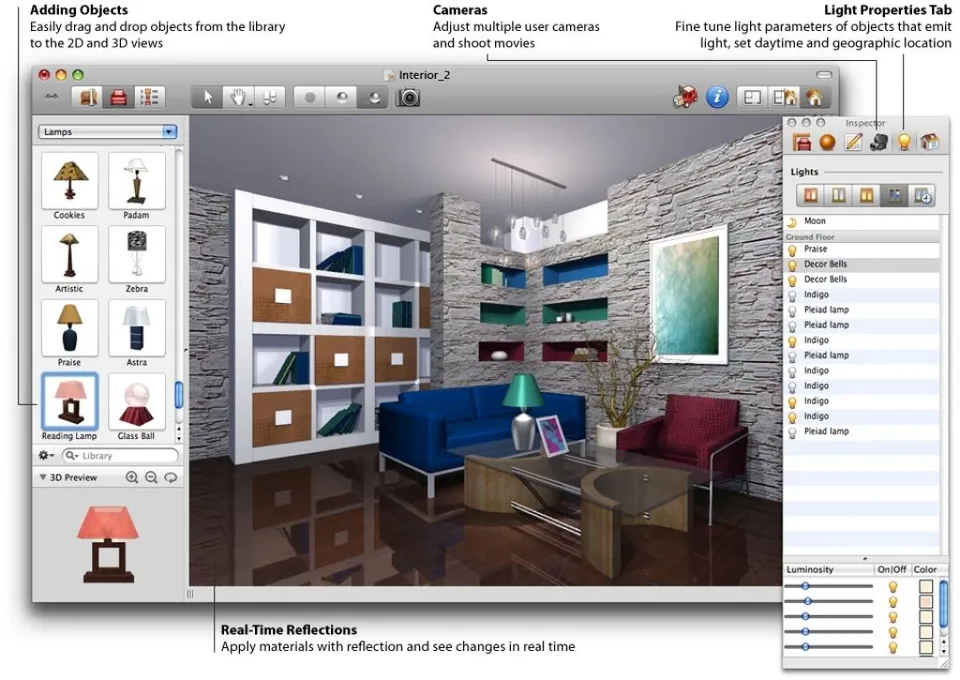
Task: Click the first Color swatch box
Action: click(925, 586)
